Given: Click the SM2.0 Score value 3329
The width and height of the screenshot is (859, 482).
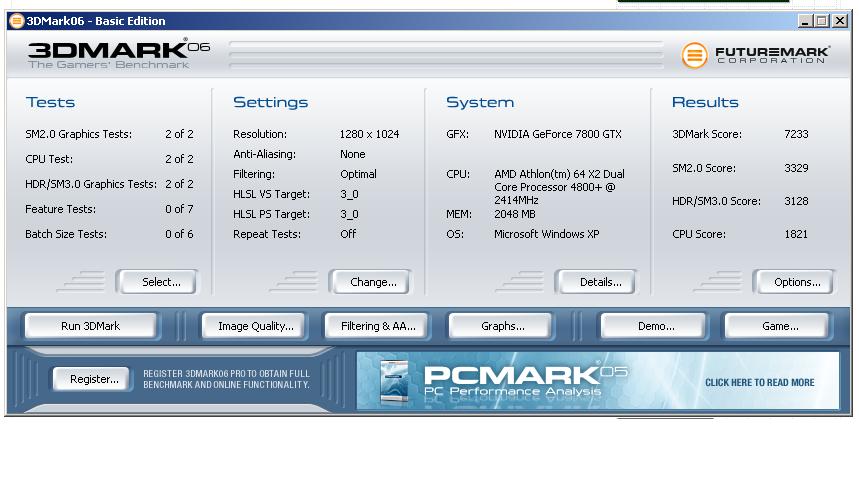Looking at the screenshot, I should [796, 168].
